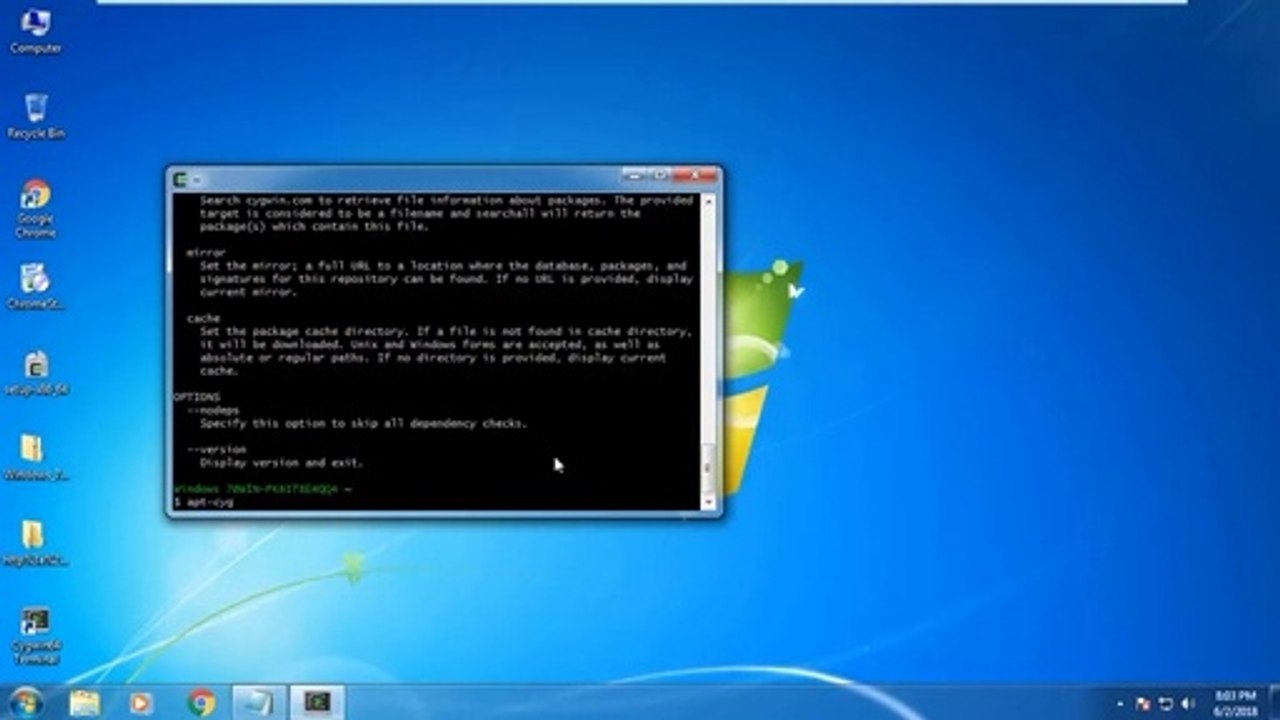Open the Computer desktop icon
This screenshot has height=720, width=1280.
click(36, 30)
